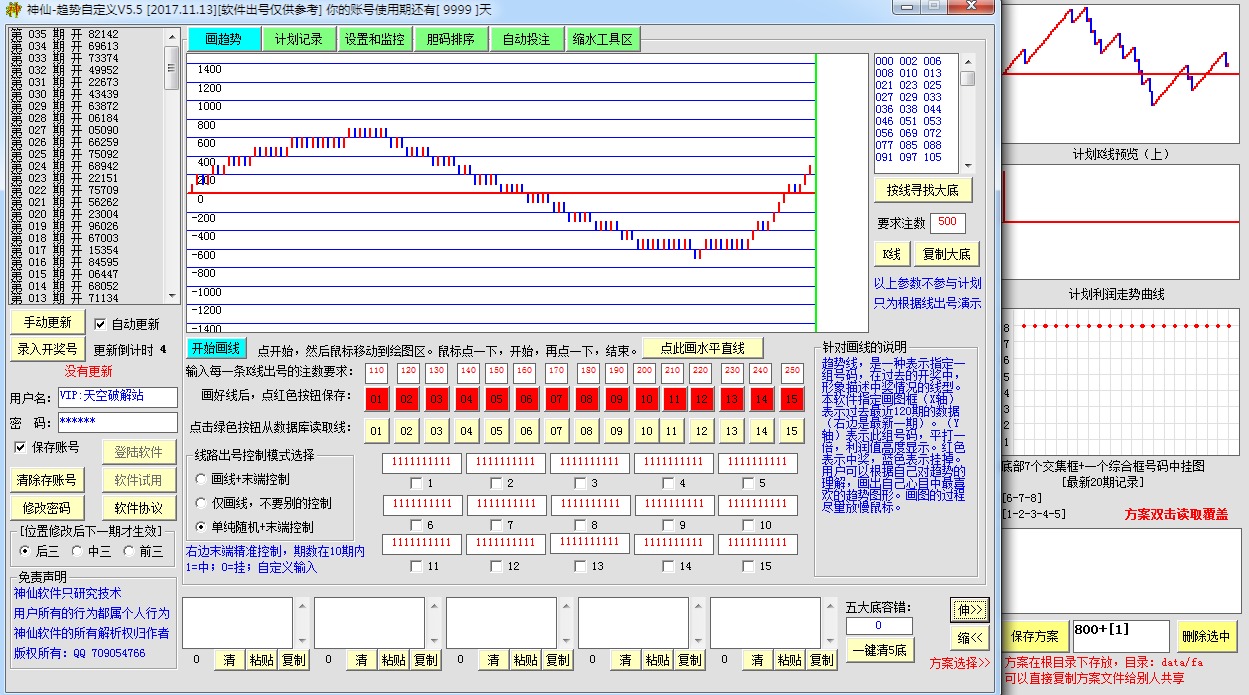Click down arrow of number list scrollbar
This screenshot has height=695, width=1249.
click(967, 166)
